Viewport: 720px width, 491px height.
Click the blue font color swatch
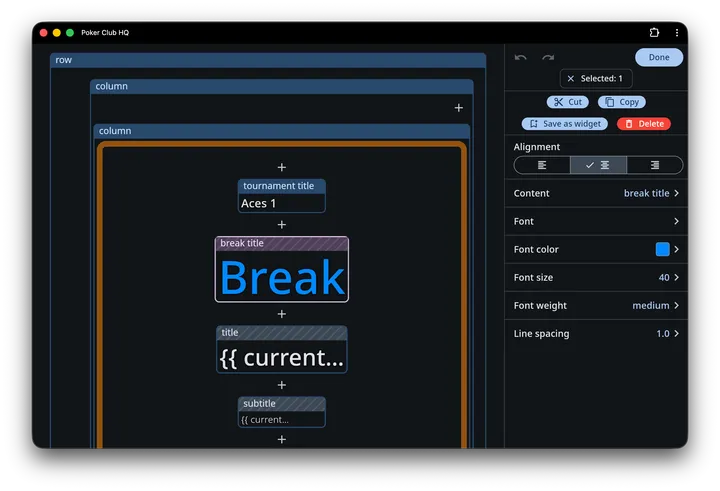click(662, 249)
